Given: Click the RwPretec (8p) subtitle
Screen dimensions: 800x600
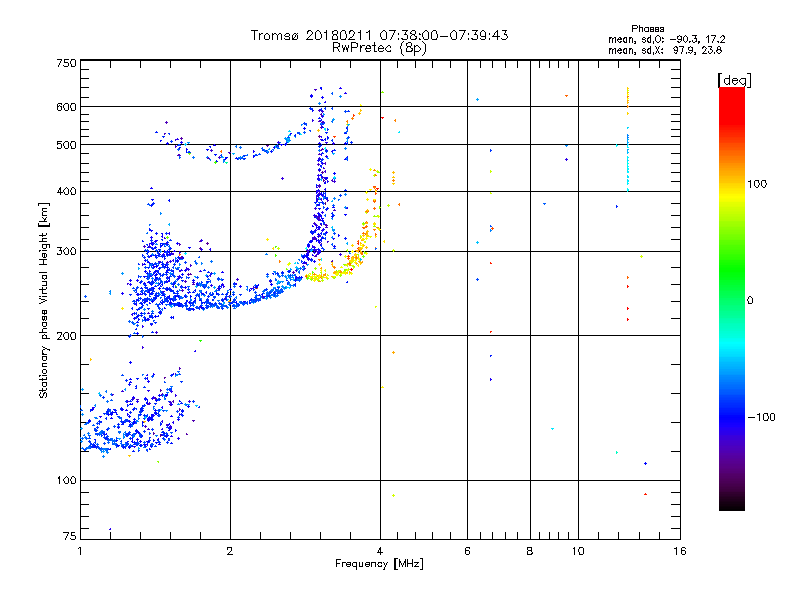Looking at the screenshot, I should tap(379, 48).
